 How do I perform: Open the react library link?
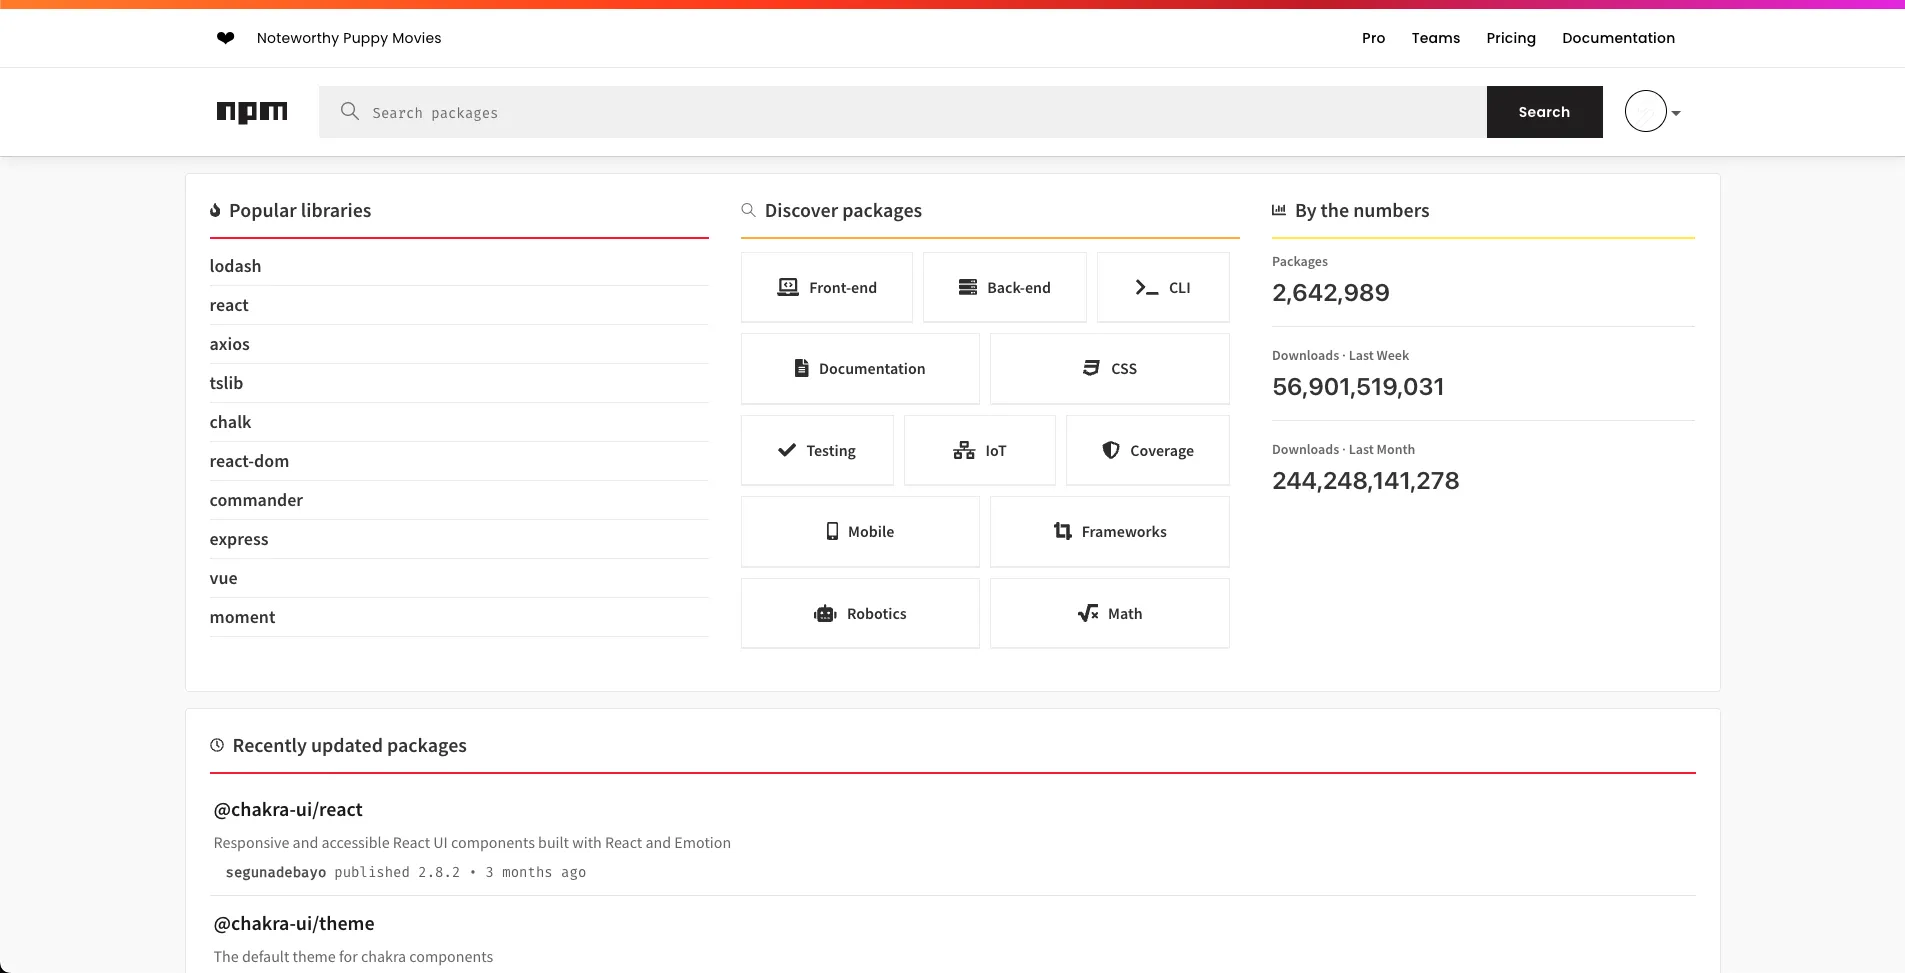[x=229, y=305]
